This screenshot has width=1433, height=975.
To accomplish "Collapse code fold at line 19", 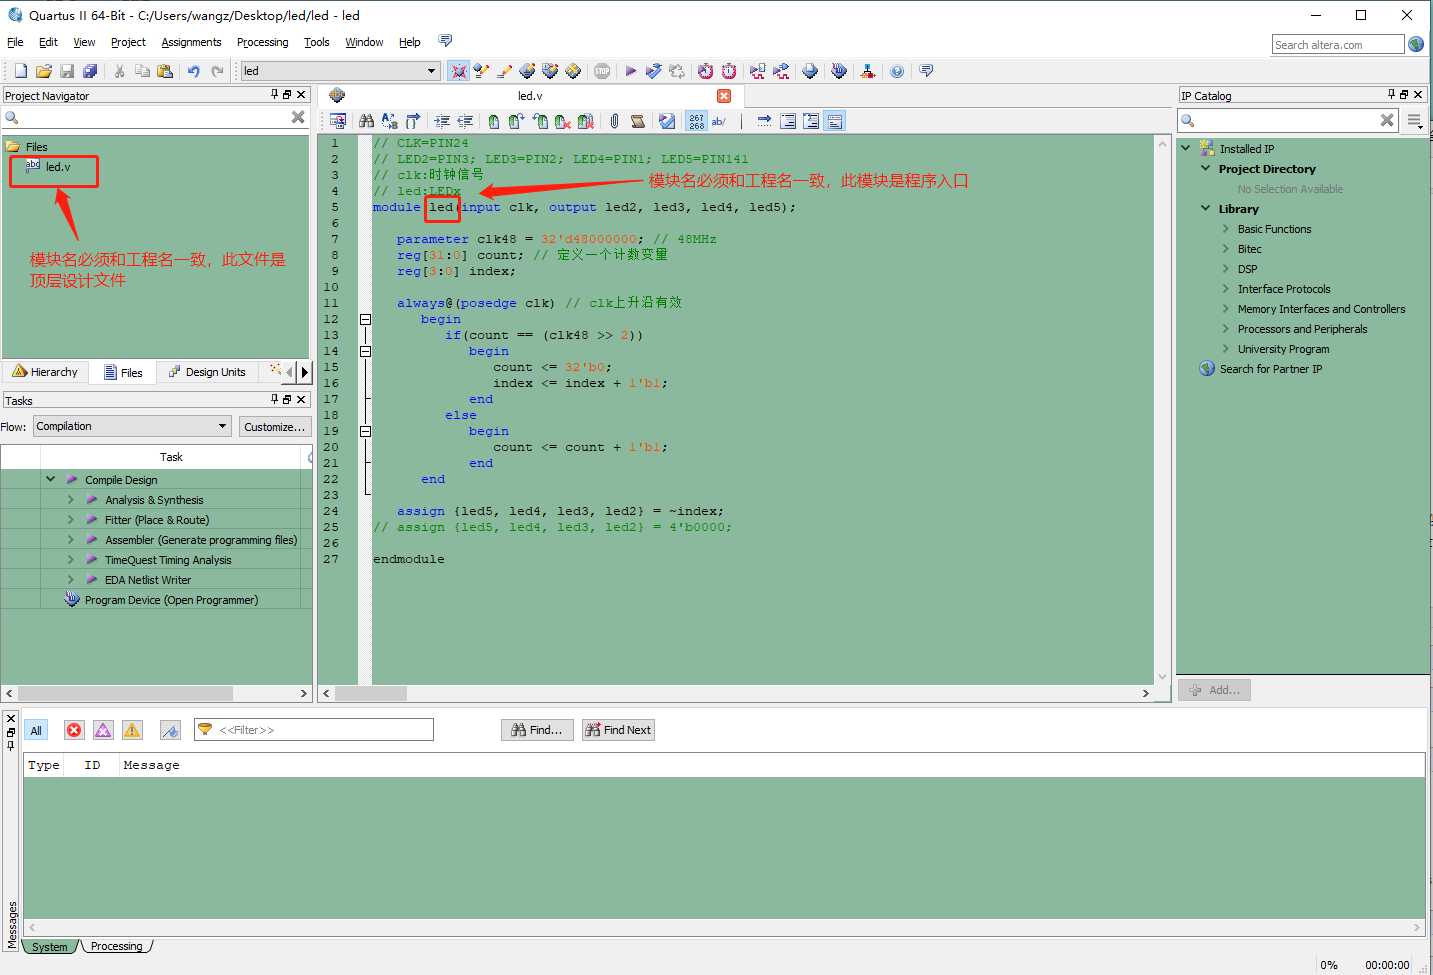I will coord(365,432).
